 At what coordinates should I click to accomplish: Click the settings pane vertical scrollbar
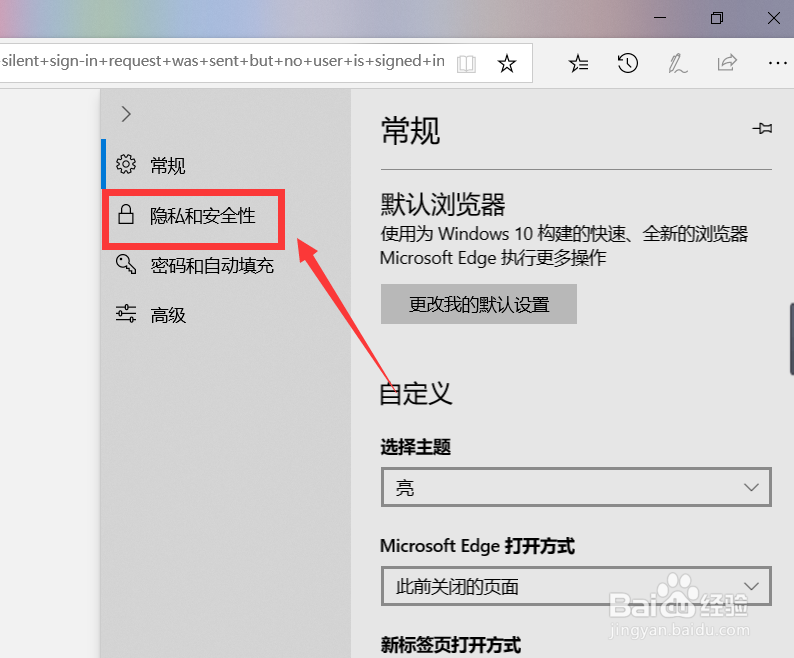791,339
